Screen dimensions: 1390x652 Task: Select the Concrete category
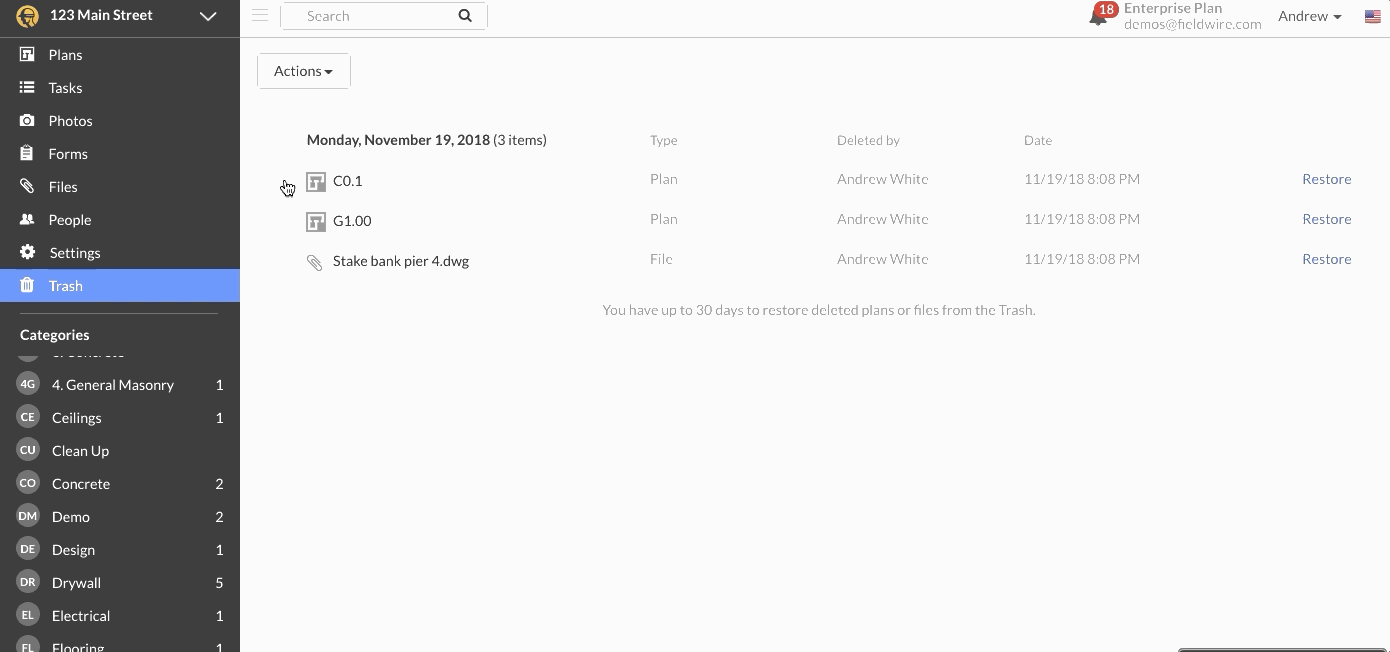(120, 484)
